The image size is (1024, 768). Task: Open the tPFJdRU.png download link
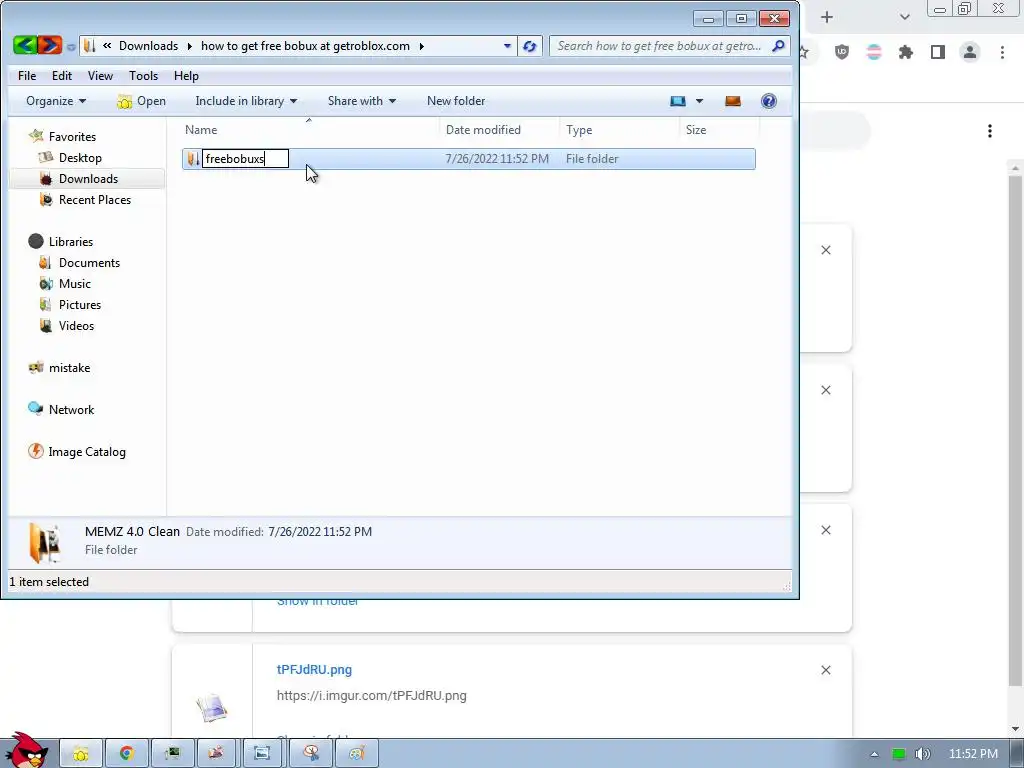pos(314,669)
